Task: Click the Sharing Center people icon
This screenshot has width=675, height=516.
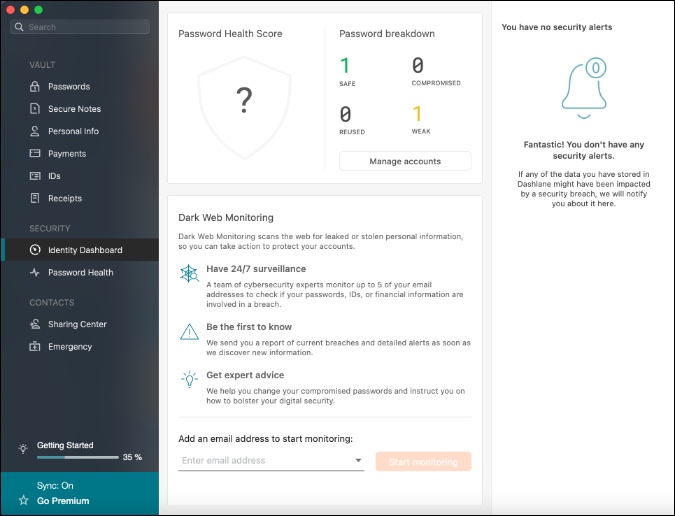Action: tap(35, 324)
